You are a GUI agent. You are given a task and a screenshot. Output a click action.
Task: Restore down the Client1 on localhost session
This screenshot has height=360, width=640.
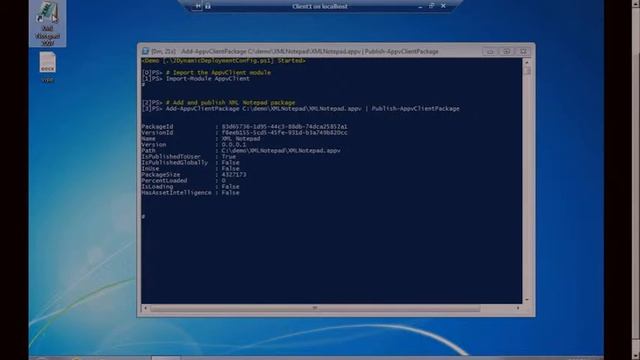click(431, 6)
